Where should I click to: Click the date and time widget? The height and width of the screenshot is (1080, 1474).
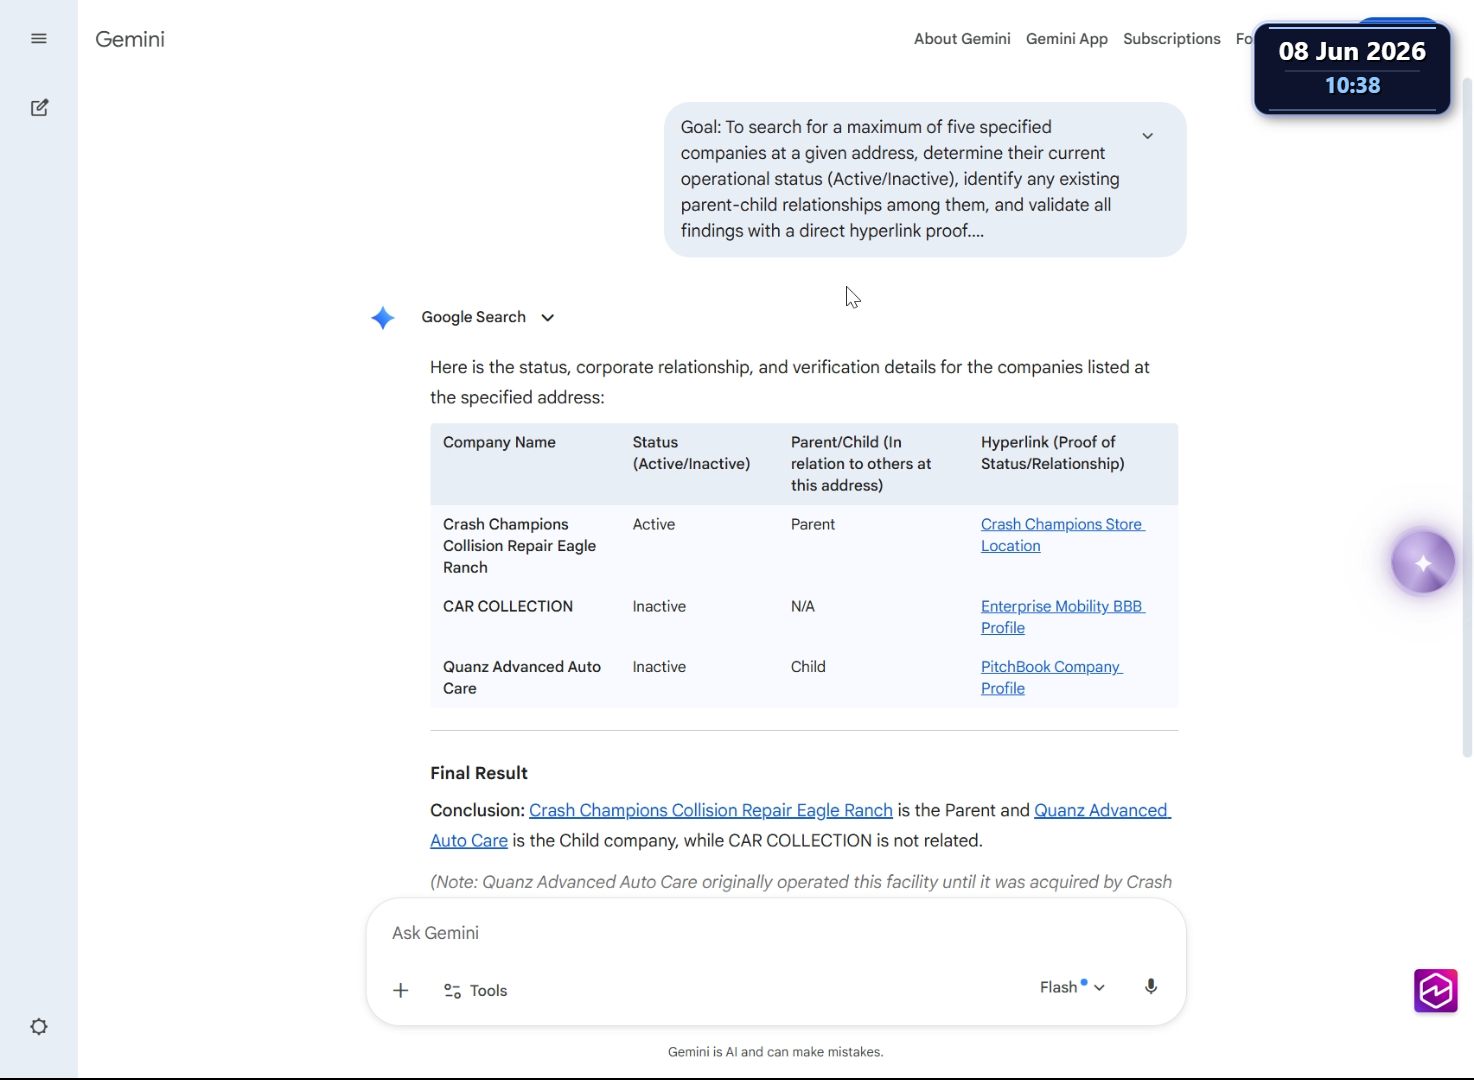click(x=1352, y=68)
